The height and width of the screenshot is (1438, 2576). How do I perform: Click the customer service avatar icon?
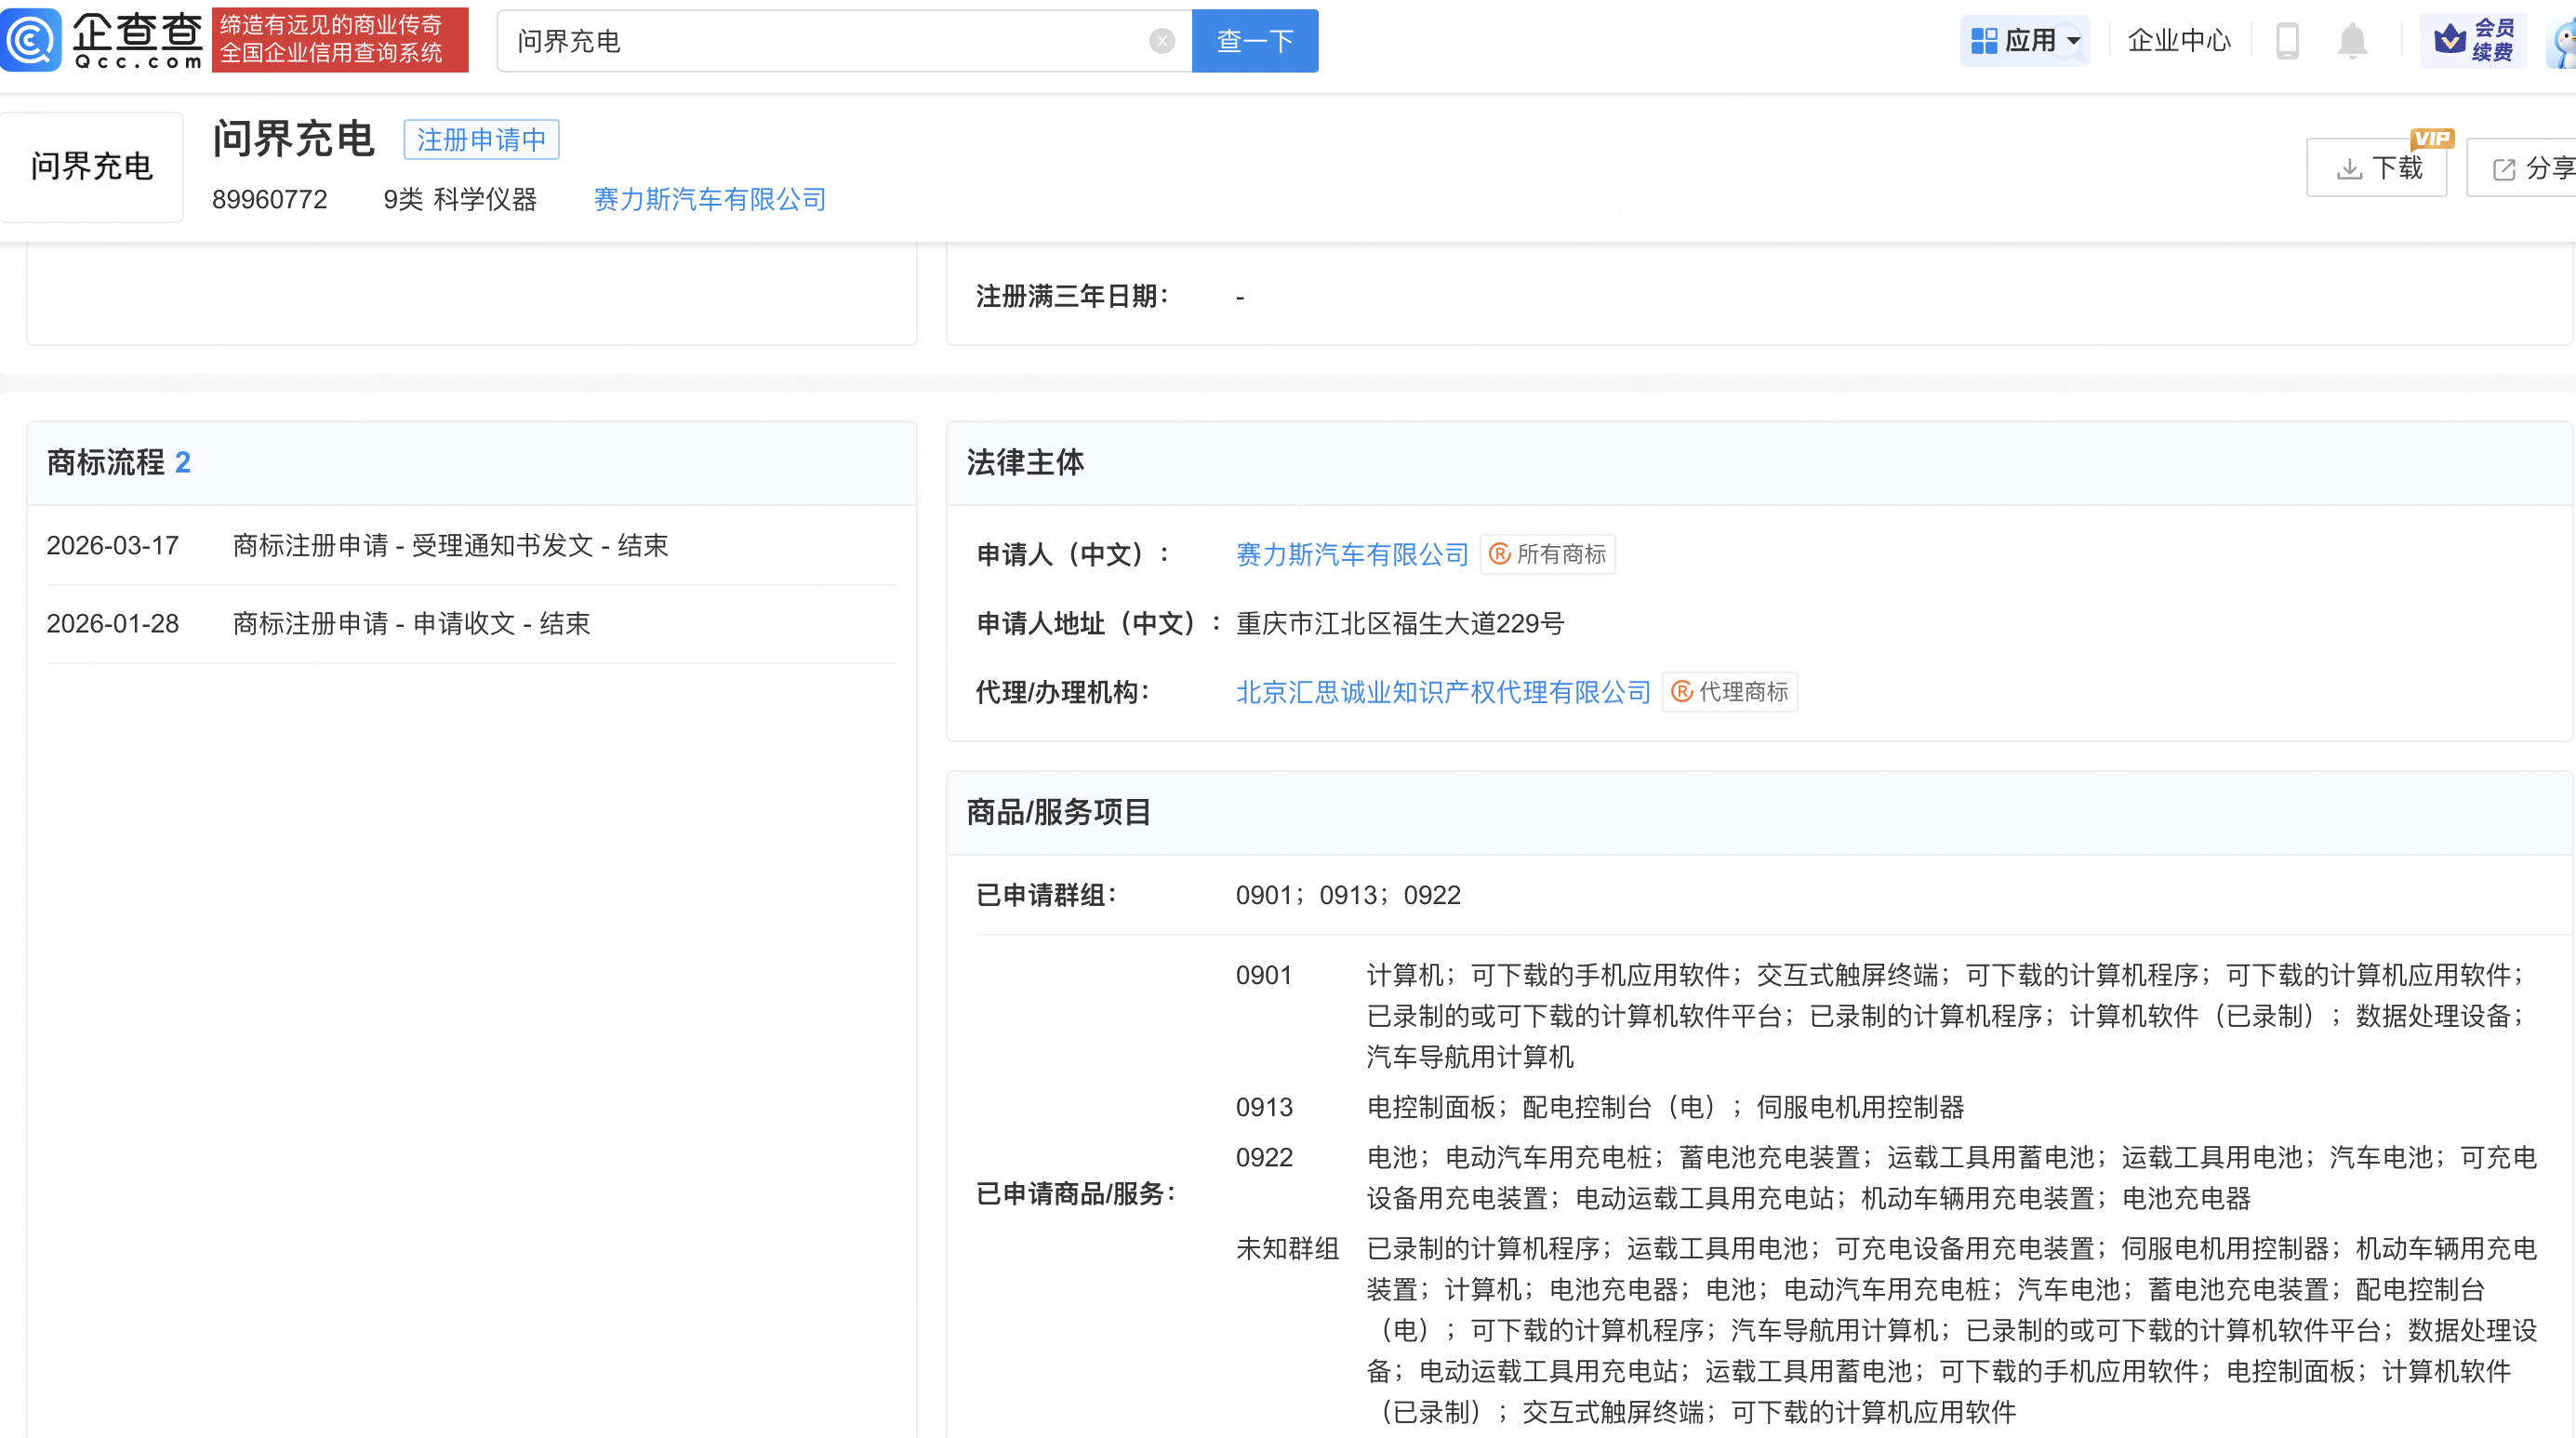(2562, 43)
